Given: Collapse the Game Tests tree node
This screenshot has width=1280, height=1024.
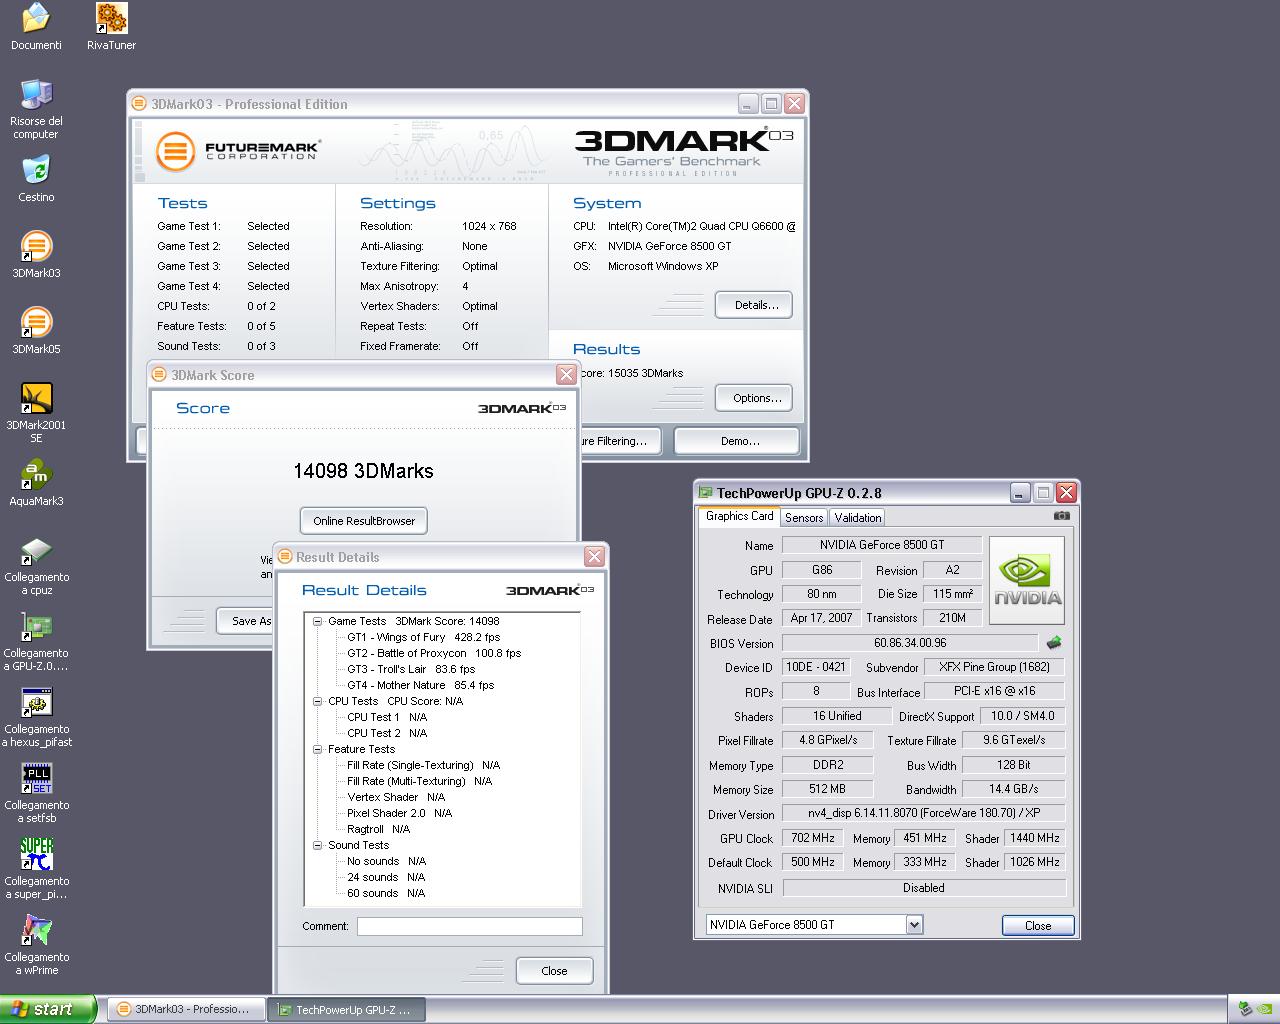Looking at the screenshot, I should click(x=318, y=621).
